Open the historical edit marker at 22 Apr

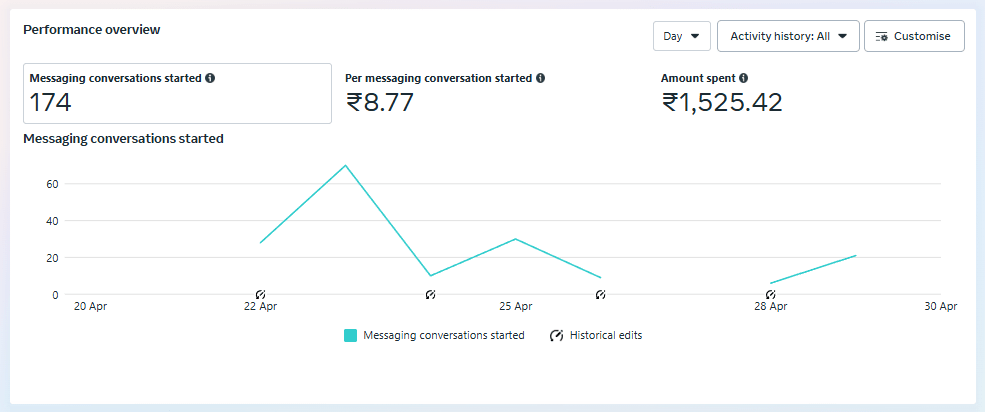[x=260, y=295]
